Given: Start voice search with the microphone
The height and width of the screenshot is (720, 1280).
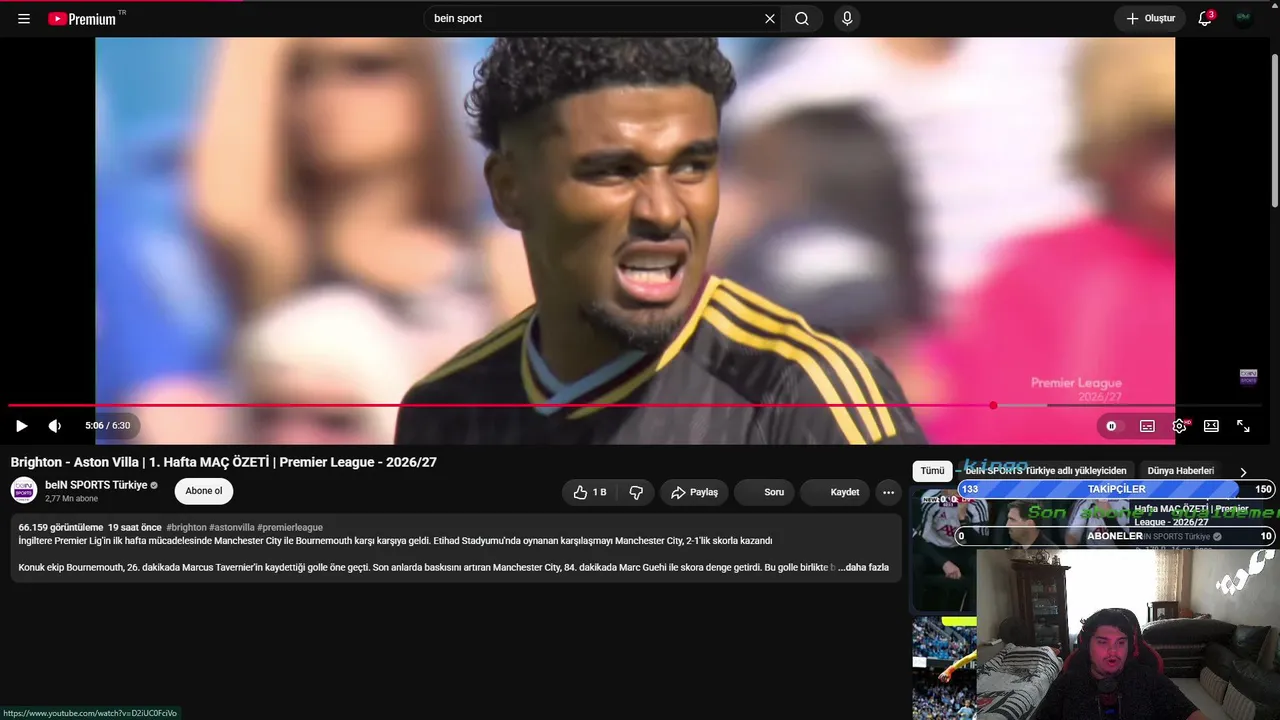Looking at the screenshot, I should point(847,19).
